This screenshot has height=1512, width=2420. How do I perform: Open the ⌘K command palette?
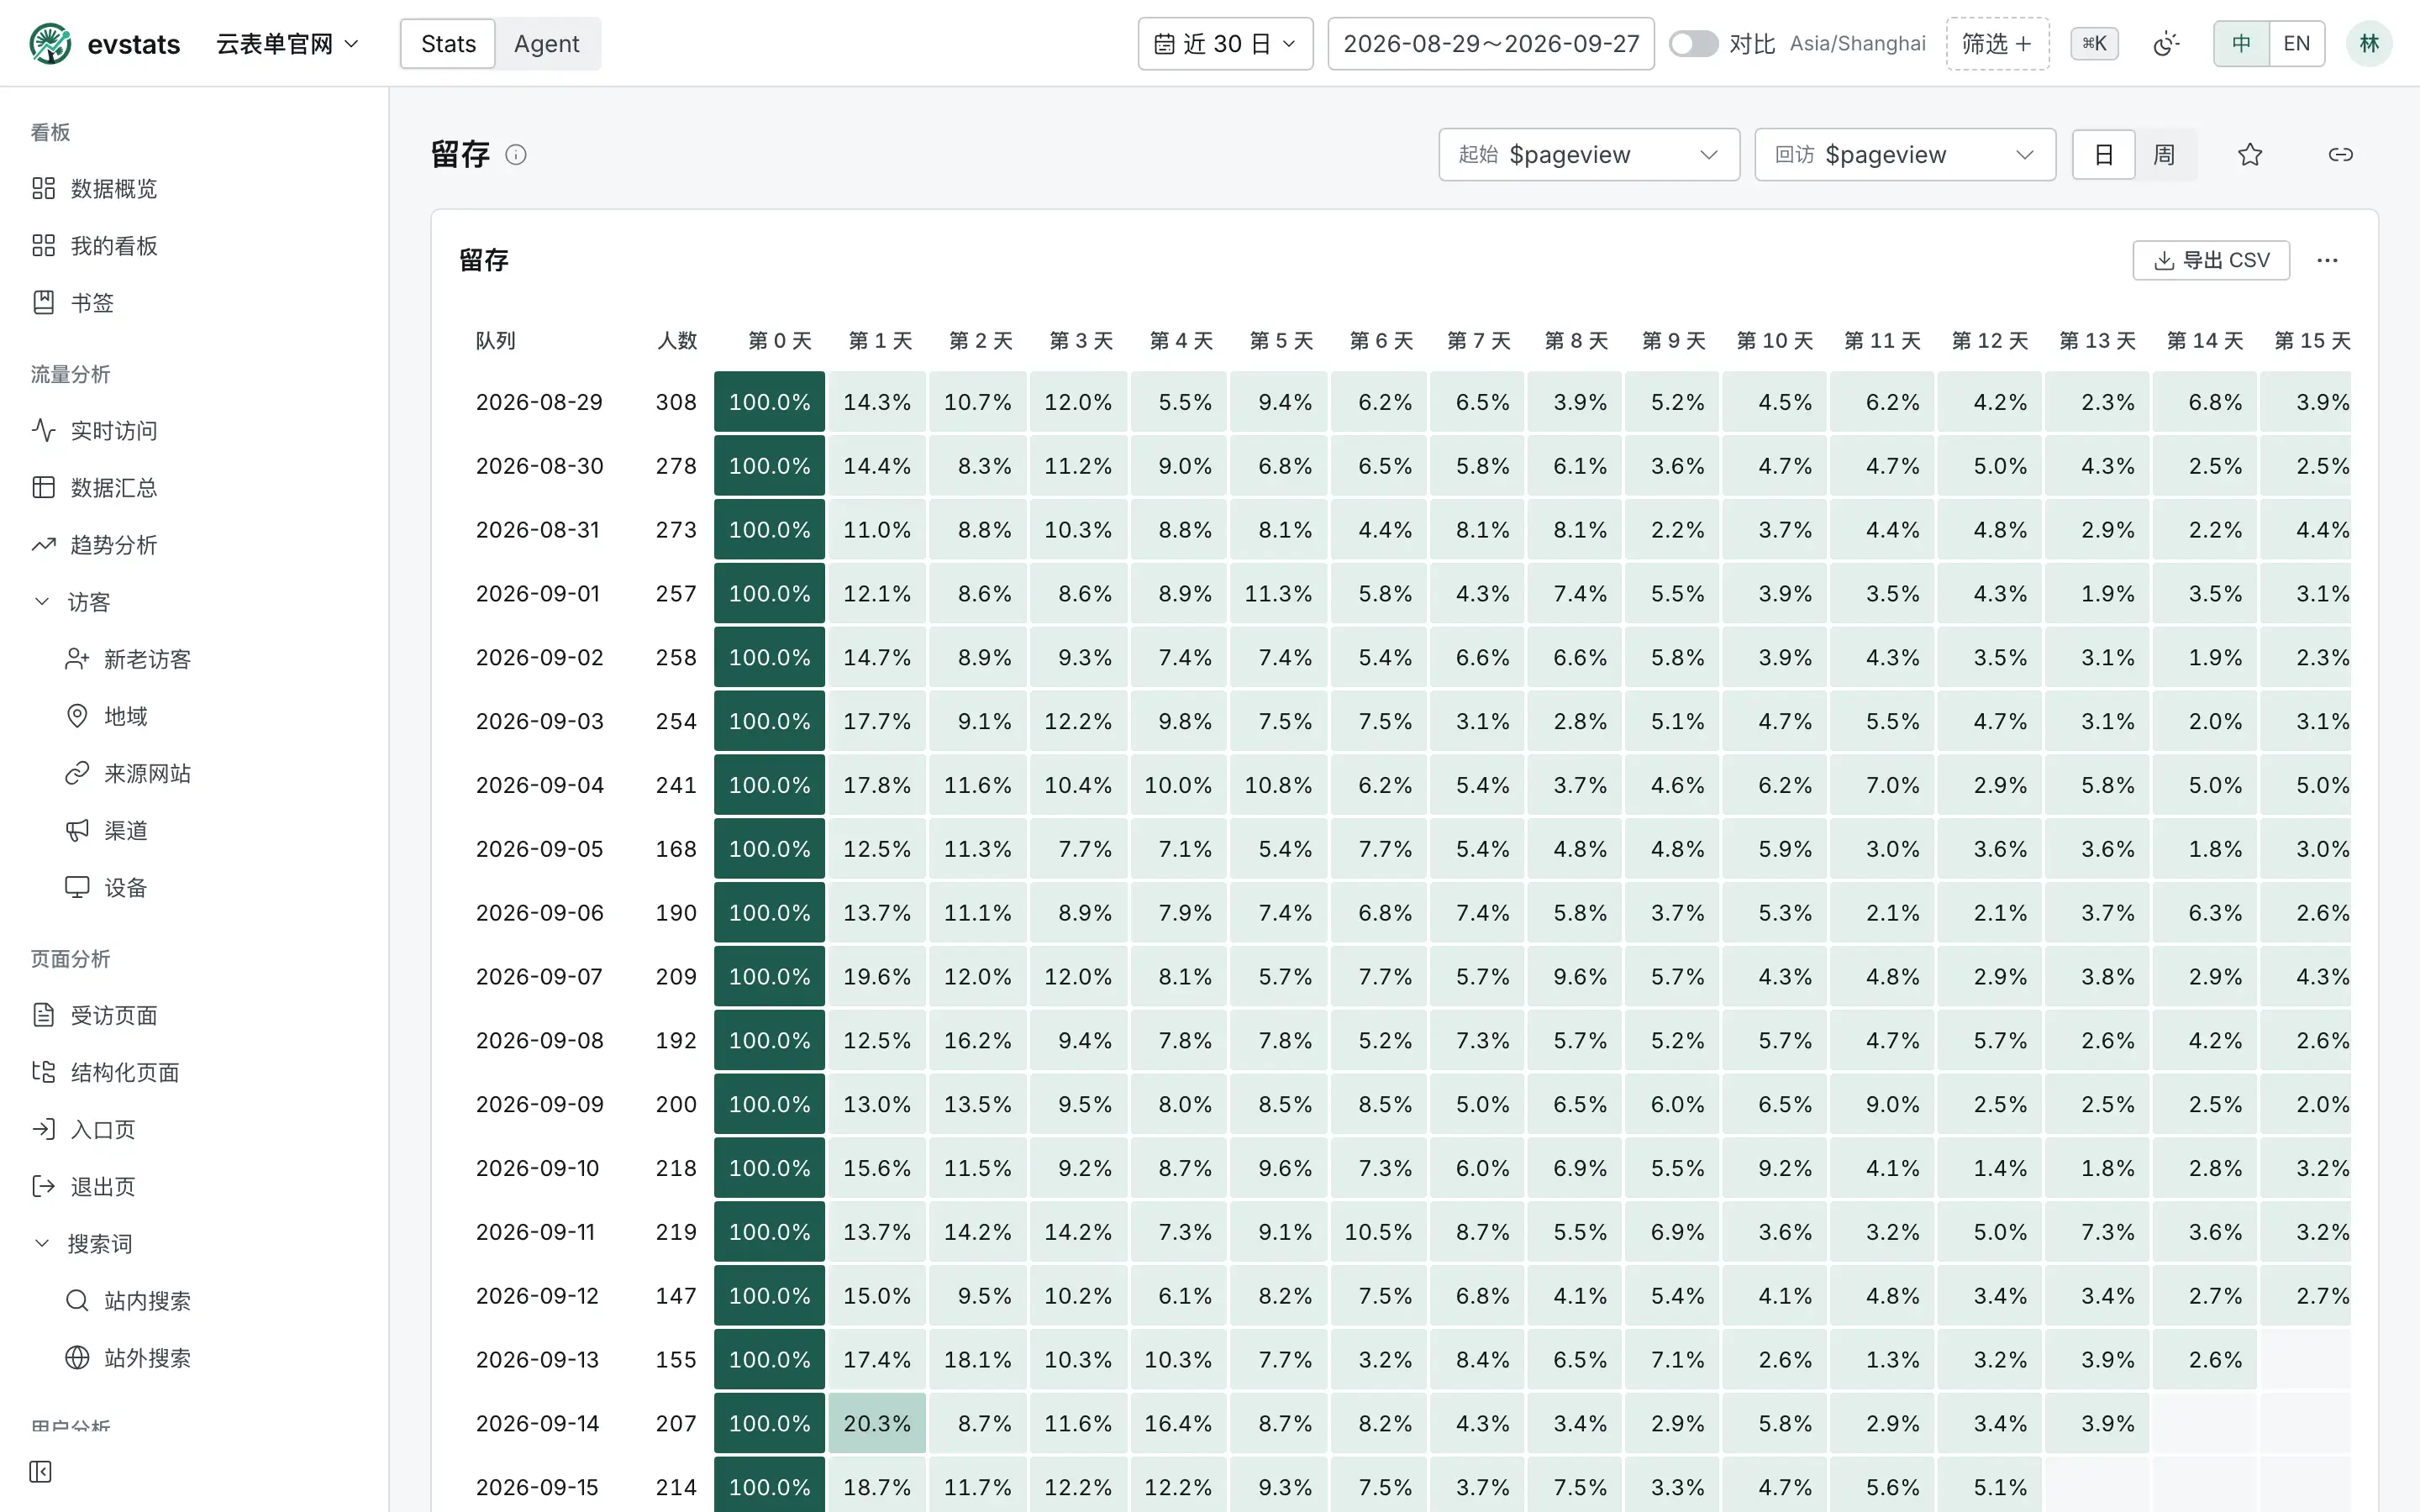click(2094, 44)
